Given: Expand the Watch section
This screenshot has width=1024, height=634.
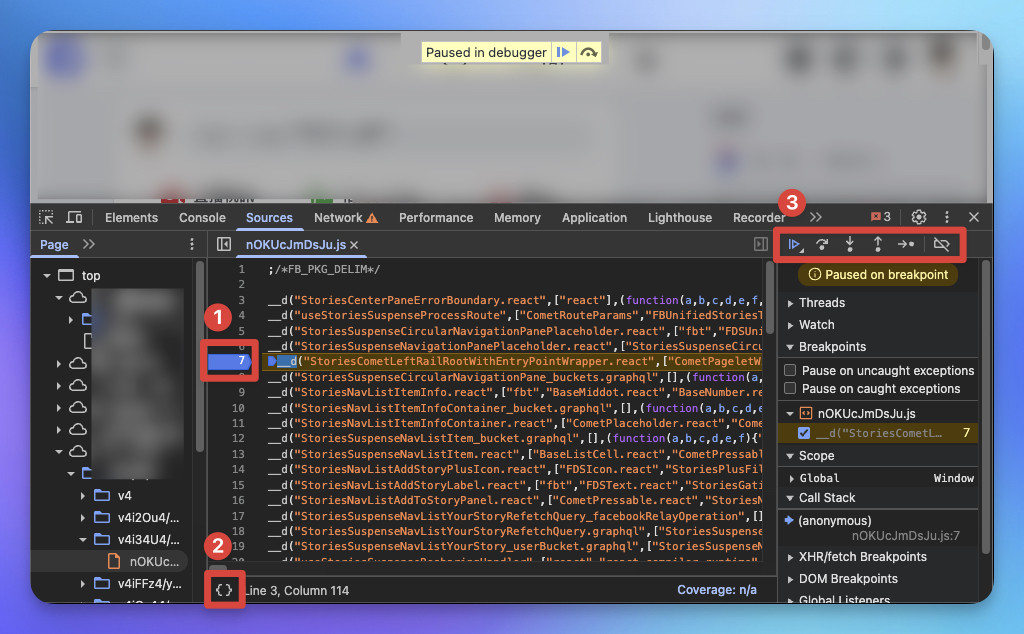Looking at the screenshot, I should [x=816, y=325].
